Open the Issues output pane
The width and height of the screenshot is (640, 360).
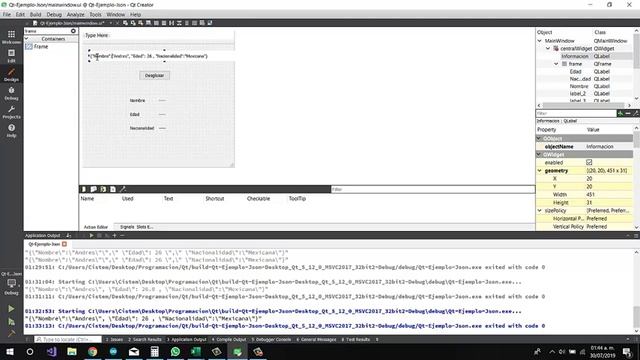click(115, 340)
